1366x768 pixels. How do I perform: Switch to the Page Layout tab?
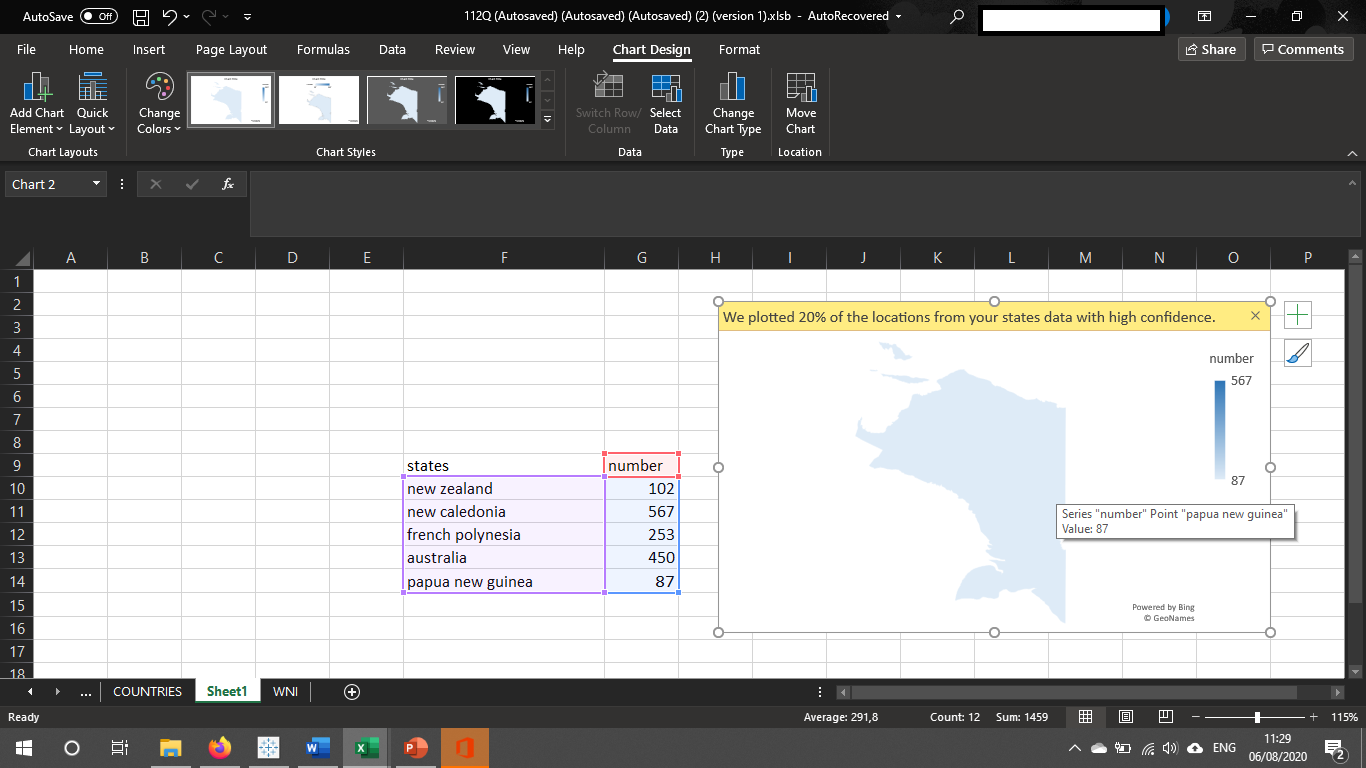[x=231, y=49]
